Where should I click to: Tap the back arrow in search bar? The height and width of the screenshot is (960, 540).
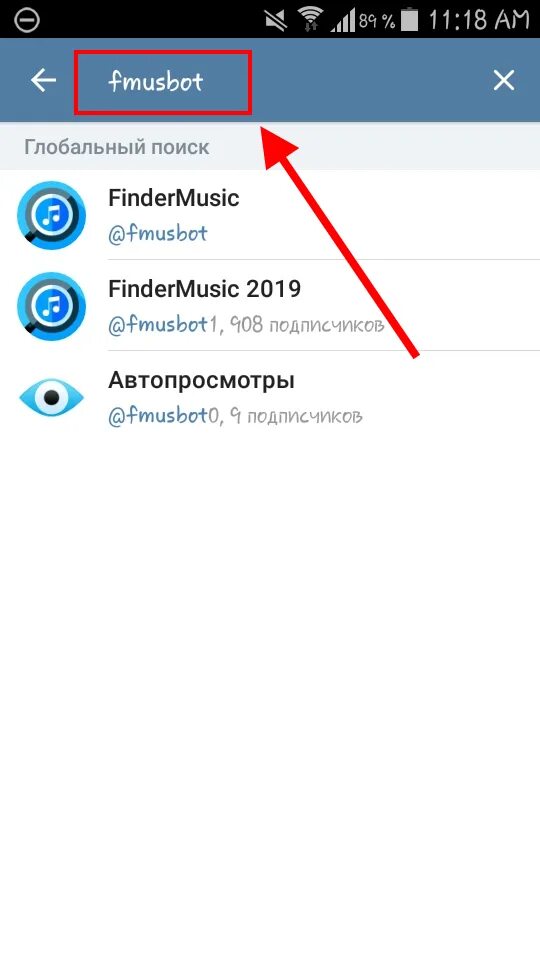coord(43,80)
